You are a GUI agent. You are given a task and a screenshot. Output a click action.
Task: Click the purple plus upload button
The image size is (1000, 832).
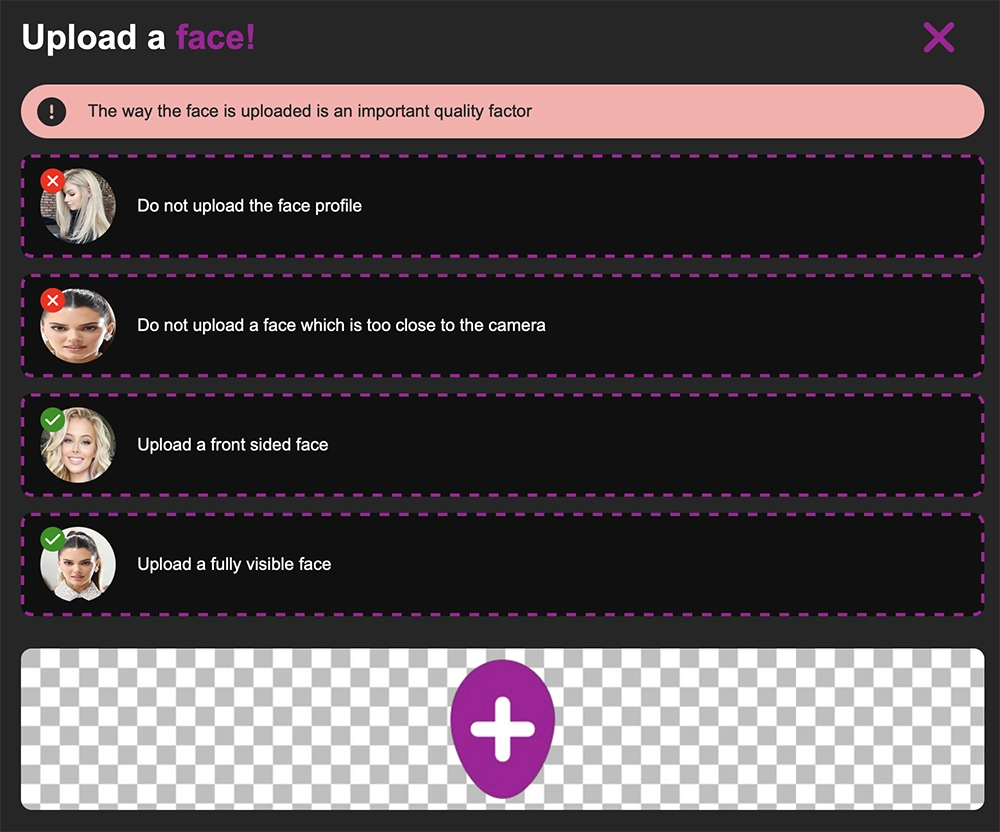pos(503,729)
